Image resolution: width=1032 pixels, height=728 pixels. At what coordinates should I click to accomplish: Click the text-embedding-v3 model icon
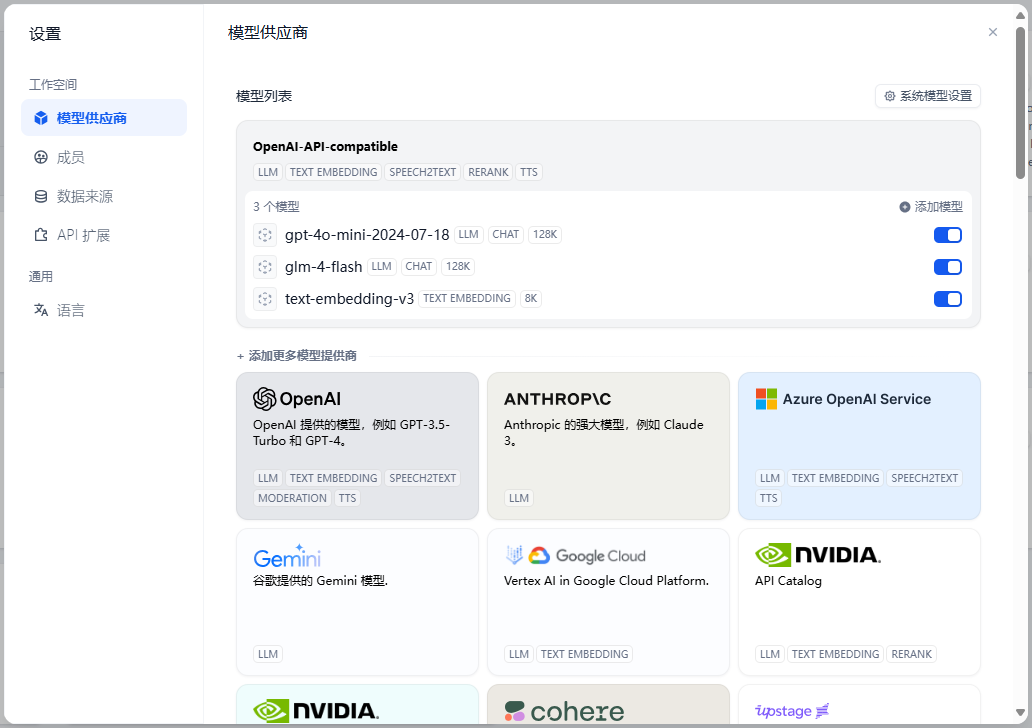click(265, 299)
